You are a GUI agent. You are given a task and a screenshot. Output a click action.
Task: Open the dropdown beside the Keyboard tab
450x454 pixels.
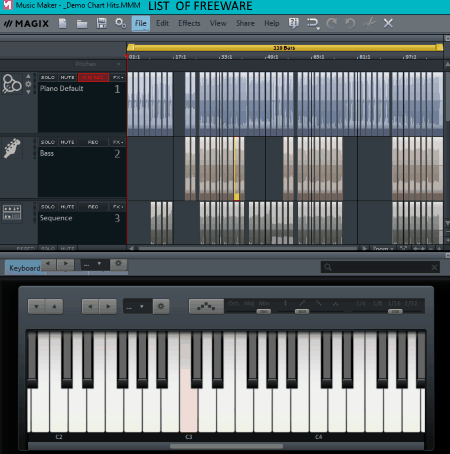tap(95, 264)
